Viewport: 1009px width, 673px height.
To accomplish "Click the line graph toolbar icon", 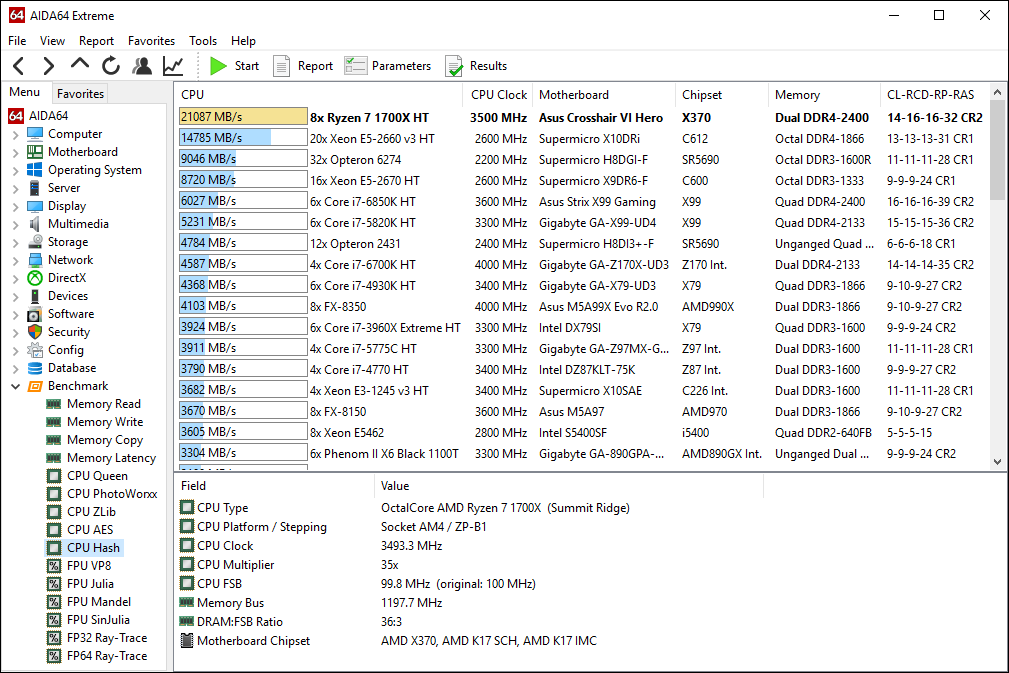I will coord(173,66).
